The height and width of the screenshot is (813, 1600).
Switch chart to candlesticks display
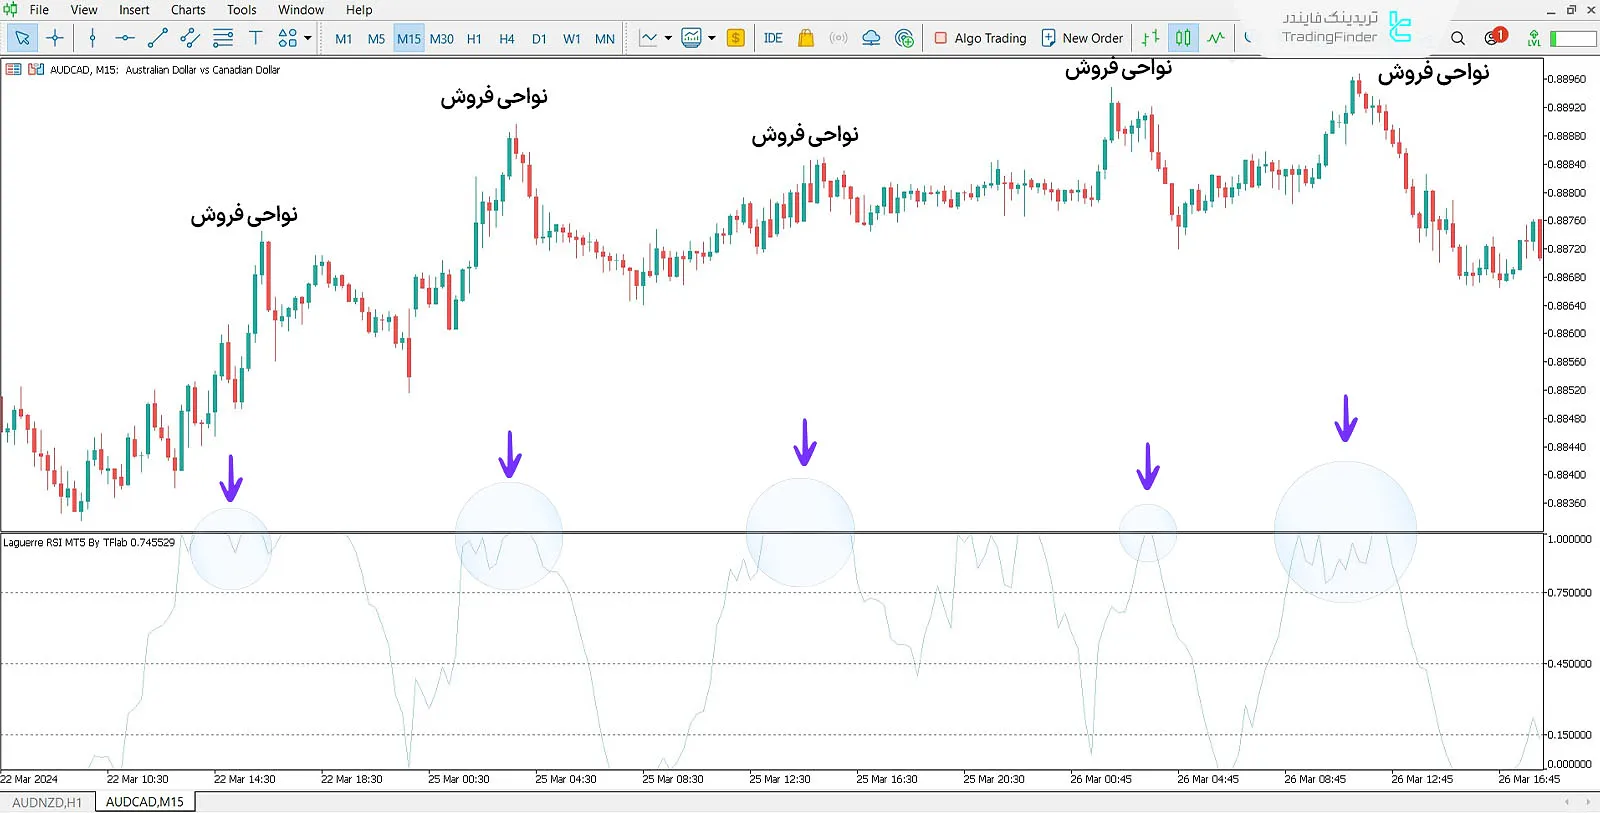coord(1183,38)
